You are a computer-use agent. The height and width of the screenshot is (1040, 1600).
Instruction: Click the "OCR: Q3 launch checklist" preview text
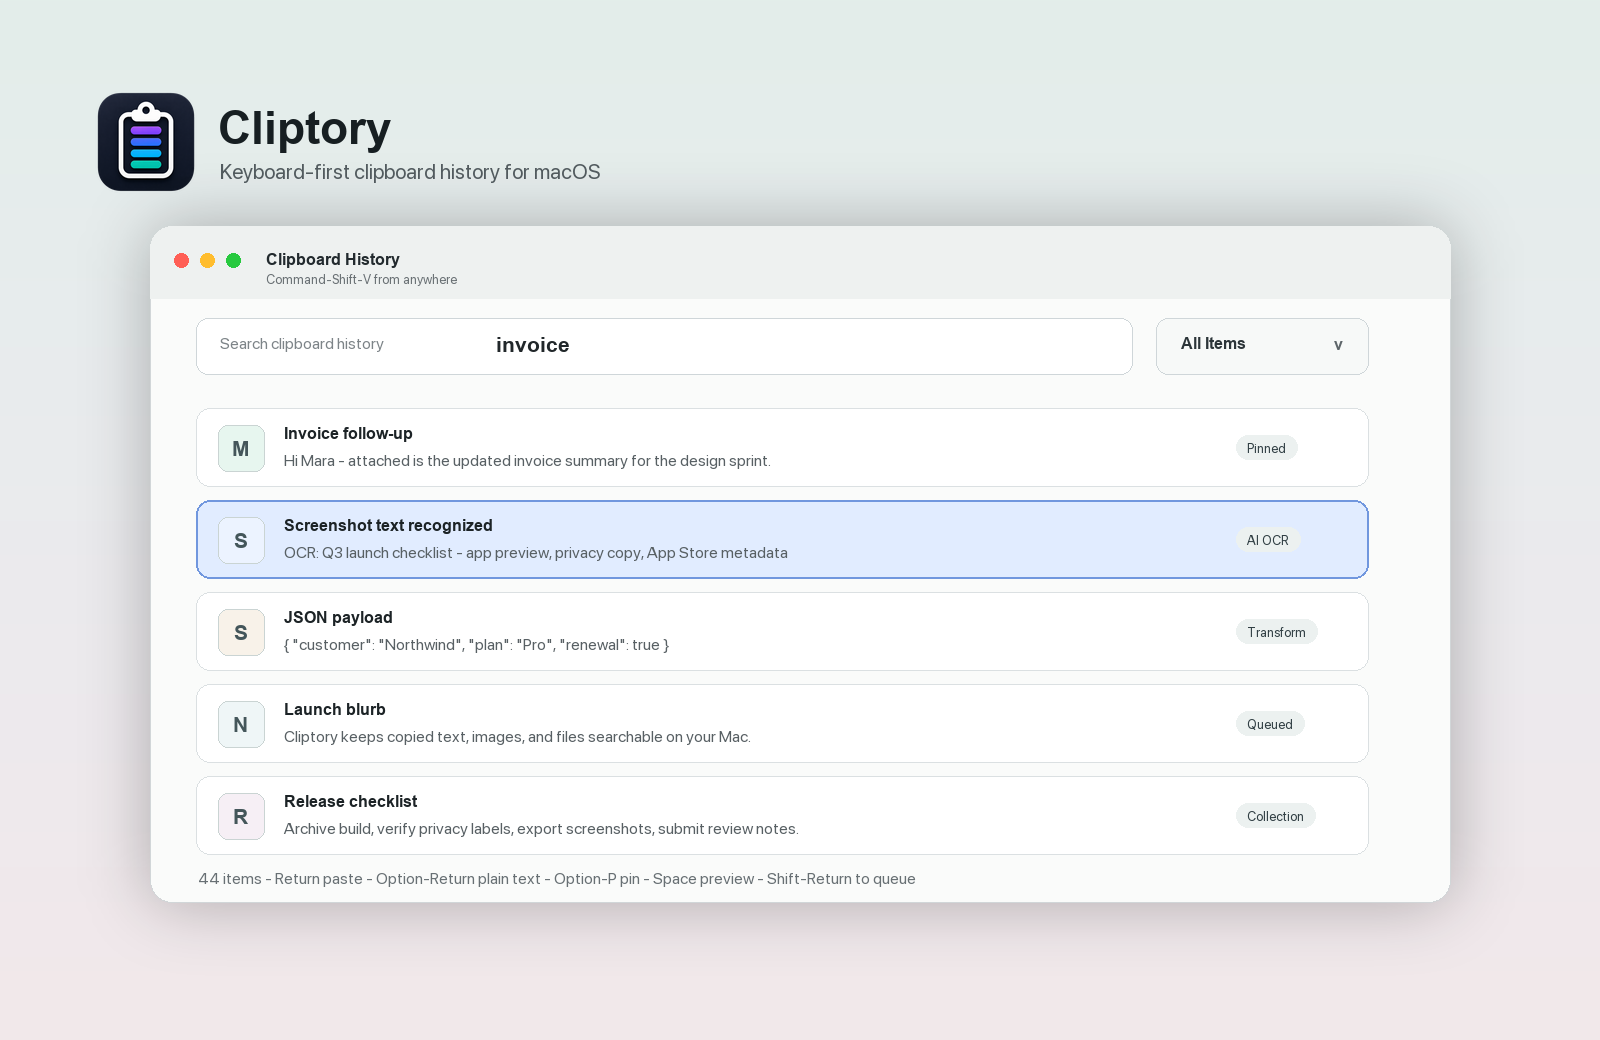coord(536,553)
